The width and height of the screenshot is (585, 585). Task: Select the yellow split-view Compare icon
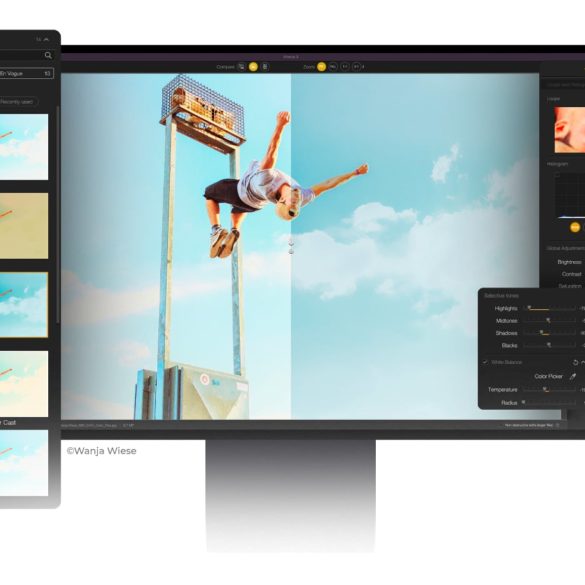253,67
